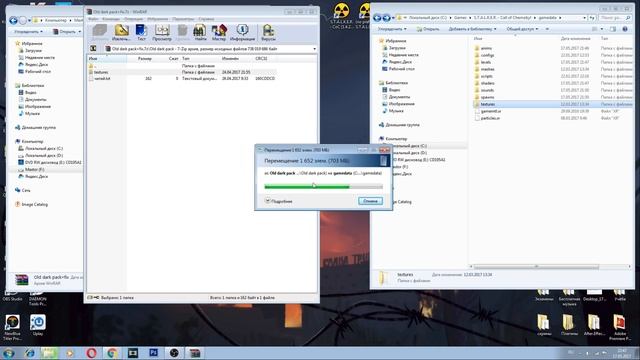
Task: Open the Help (Справка) menu in WinRAR
Action: pyautogui.click(x=206, y=19)
